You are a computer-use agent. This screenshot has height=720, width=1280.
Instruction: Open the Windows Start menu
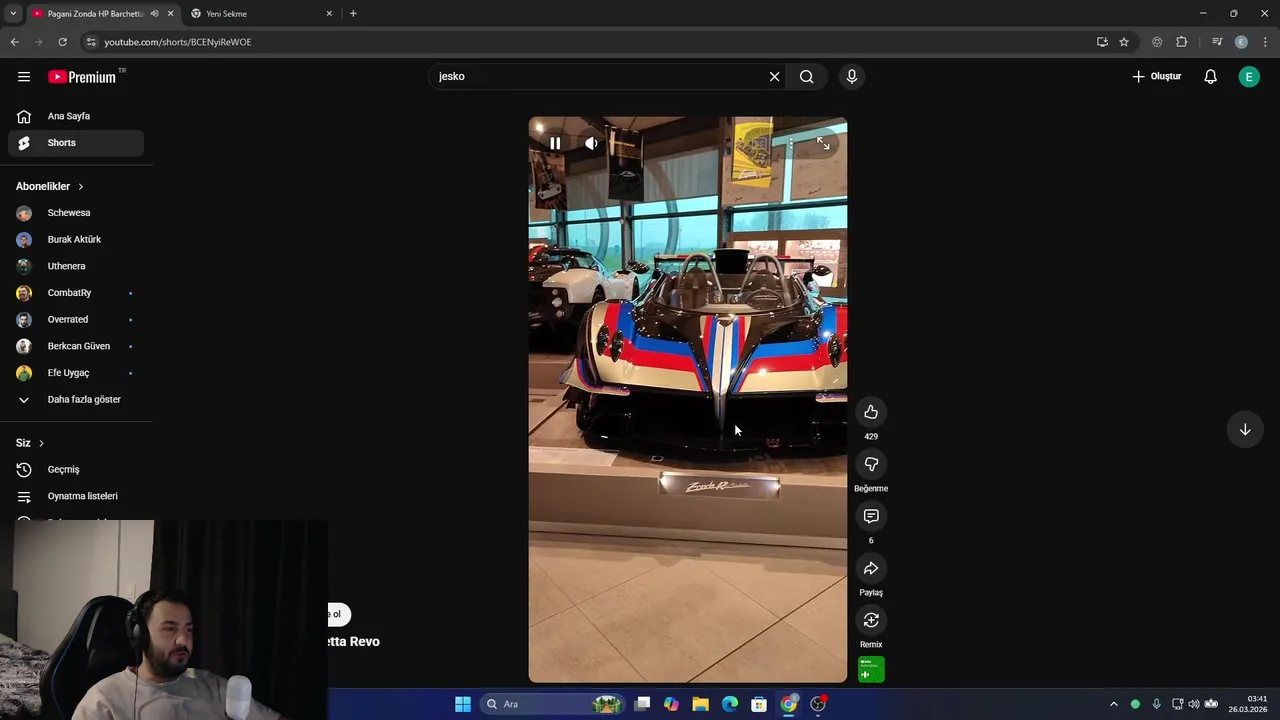463,704
